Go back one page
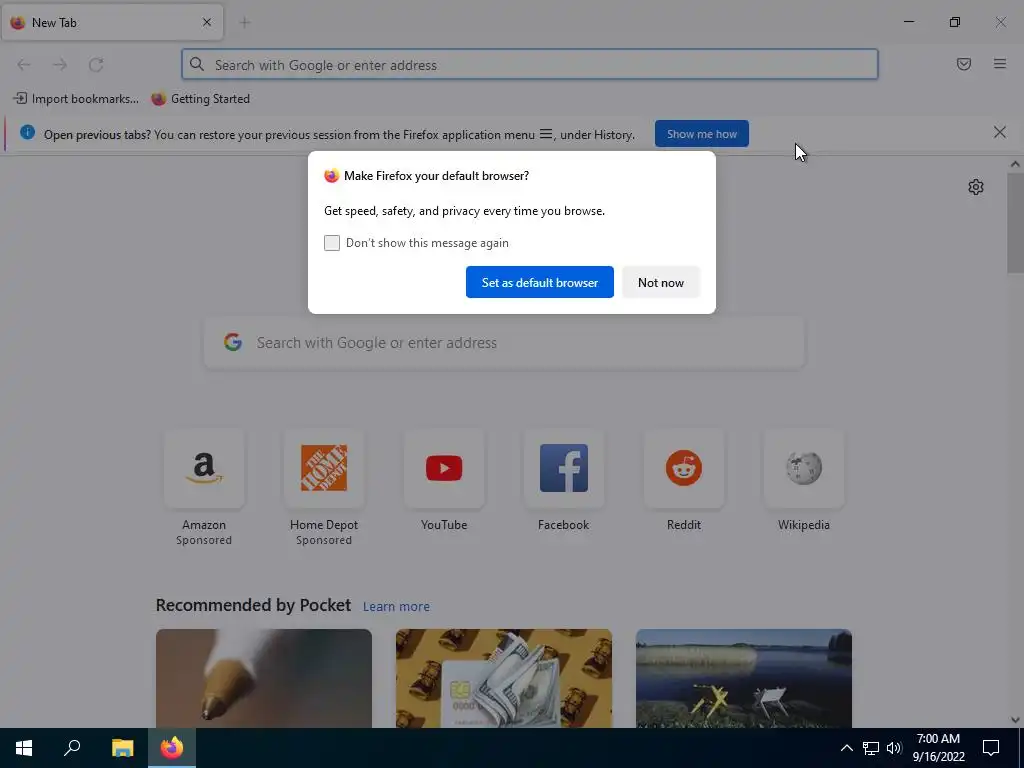The width and height of the screenshot is (1024, 768). (24, 65)
